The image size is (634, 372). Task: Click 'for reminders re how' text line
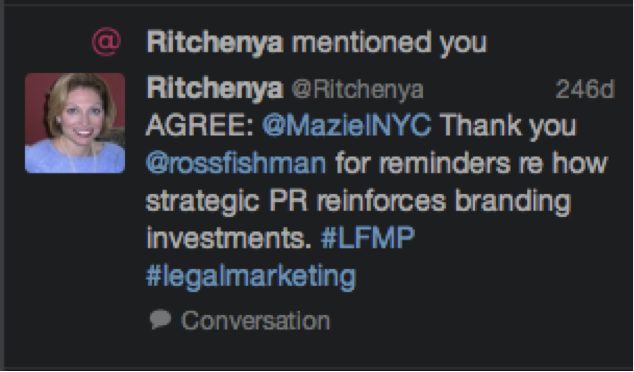coord(471,163)
